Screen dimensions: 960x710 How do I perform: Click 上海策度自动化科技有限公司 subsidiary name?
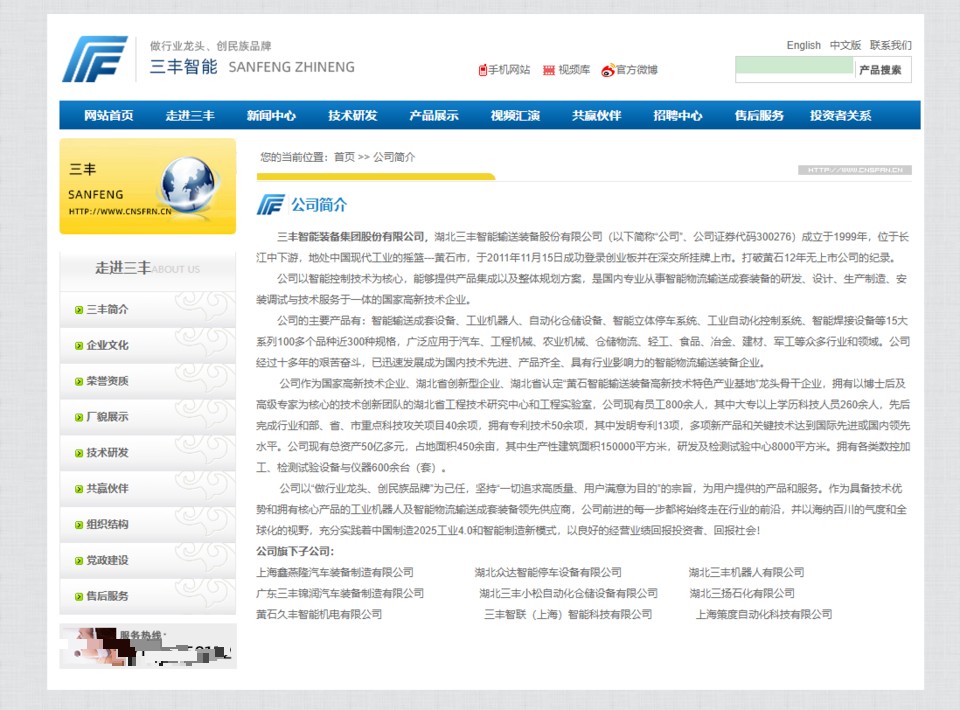coord(763,614)
